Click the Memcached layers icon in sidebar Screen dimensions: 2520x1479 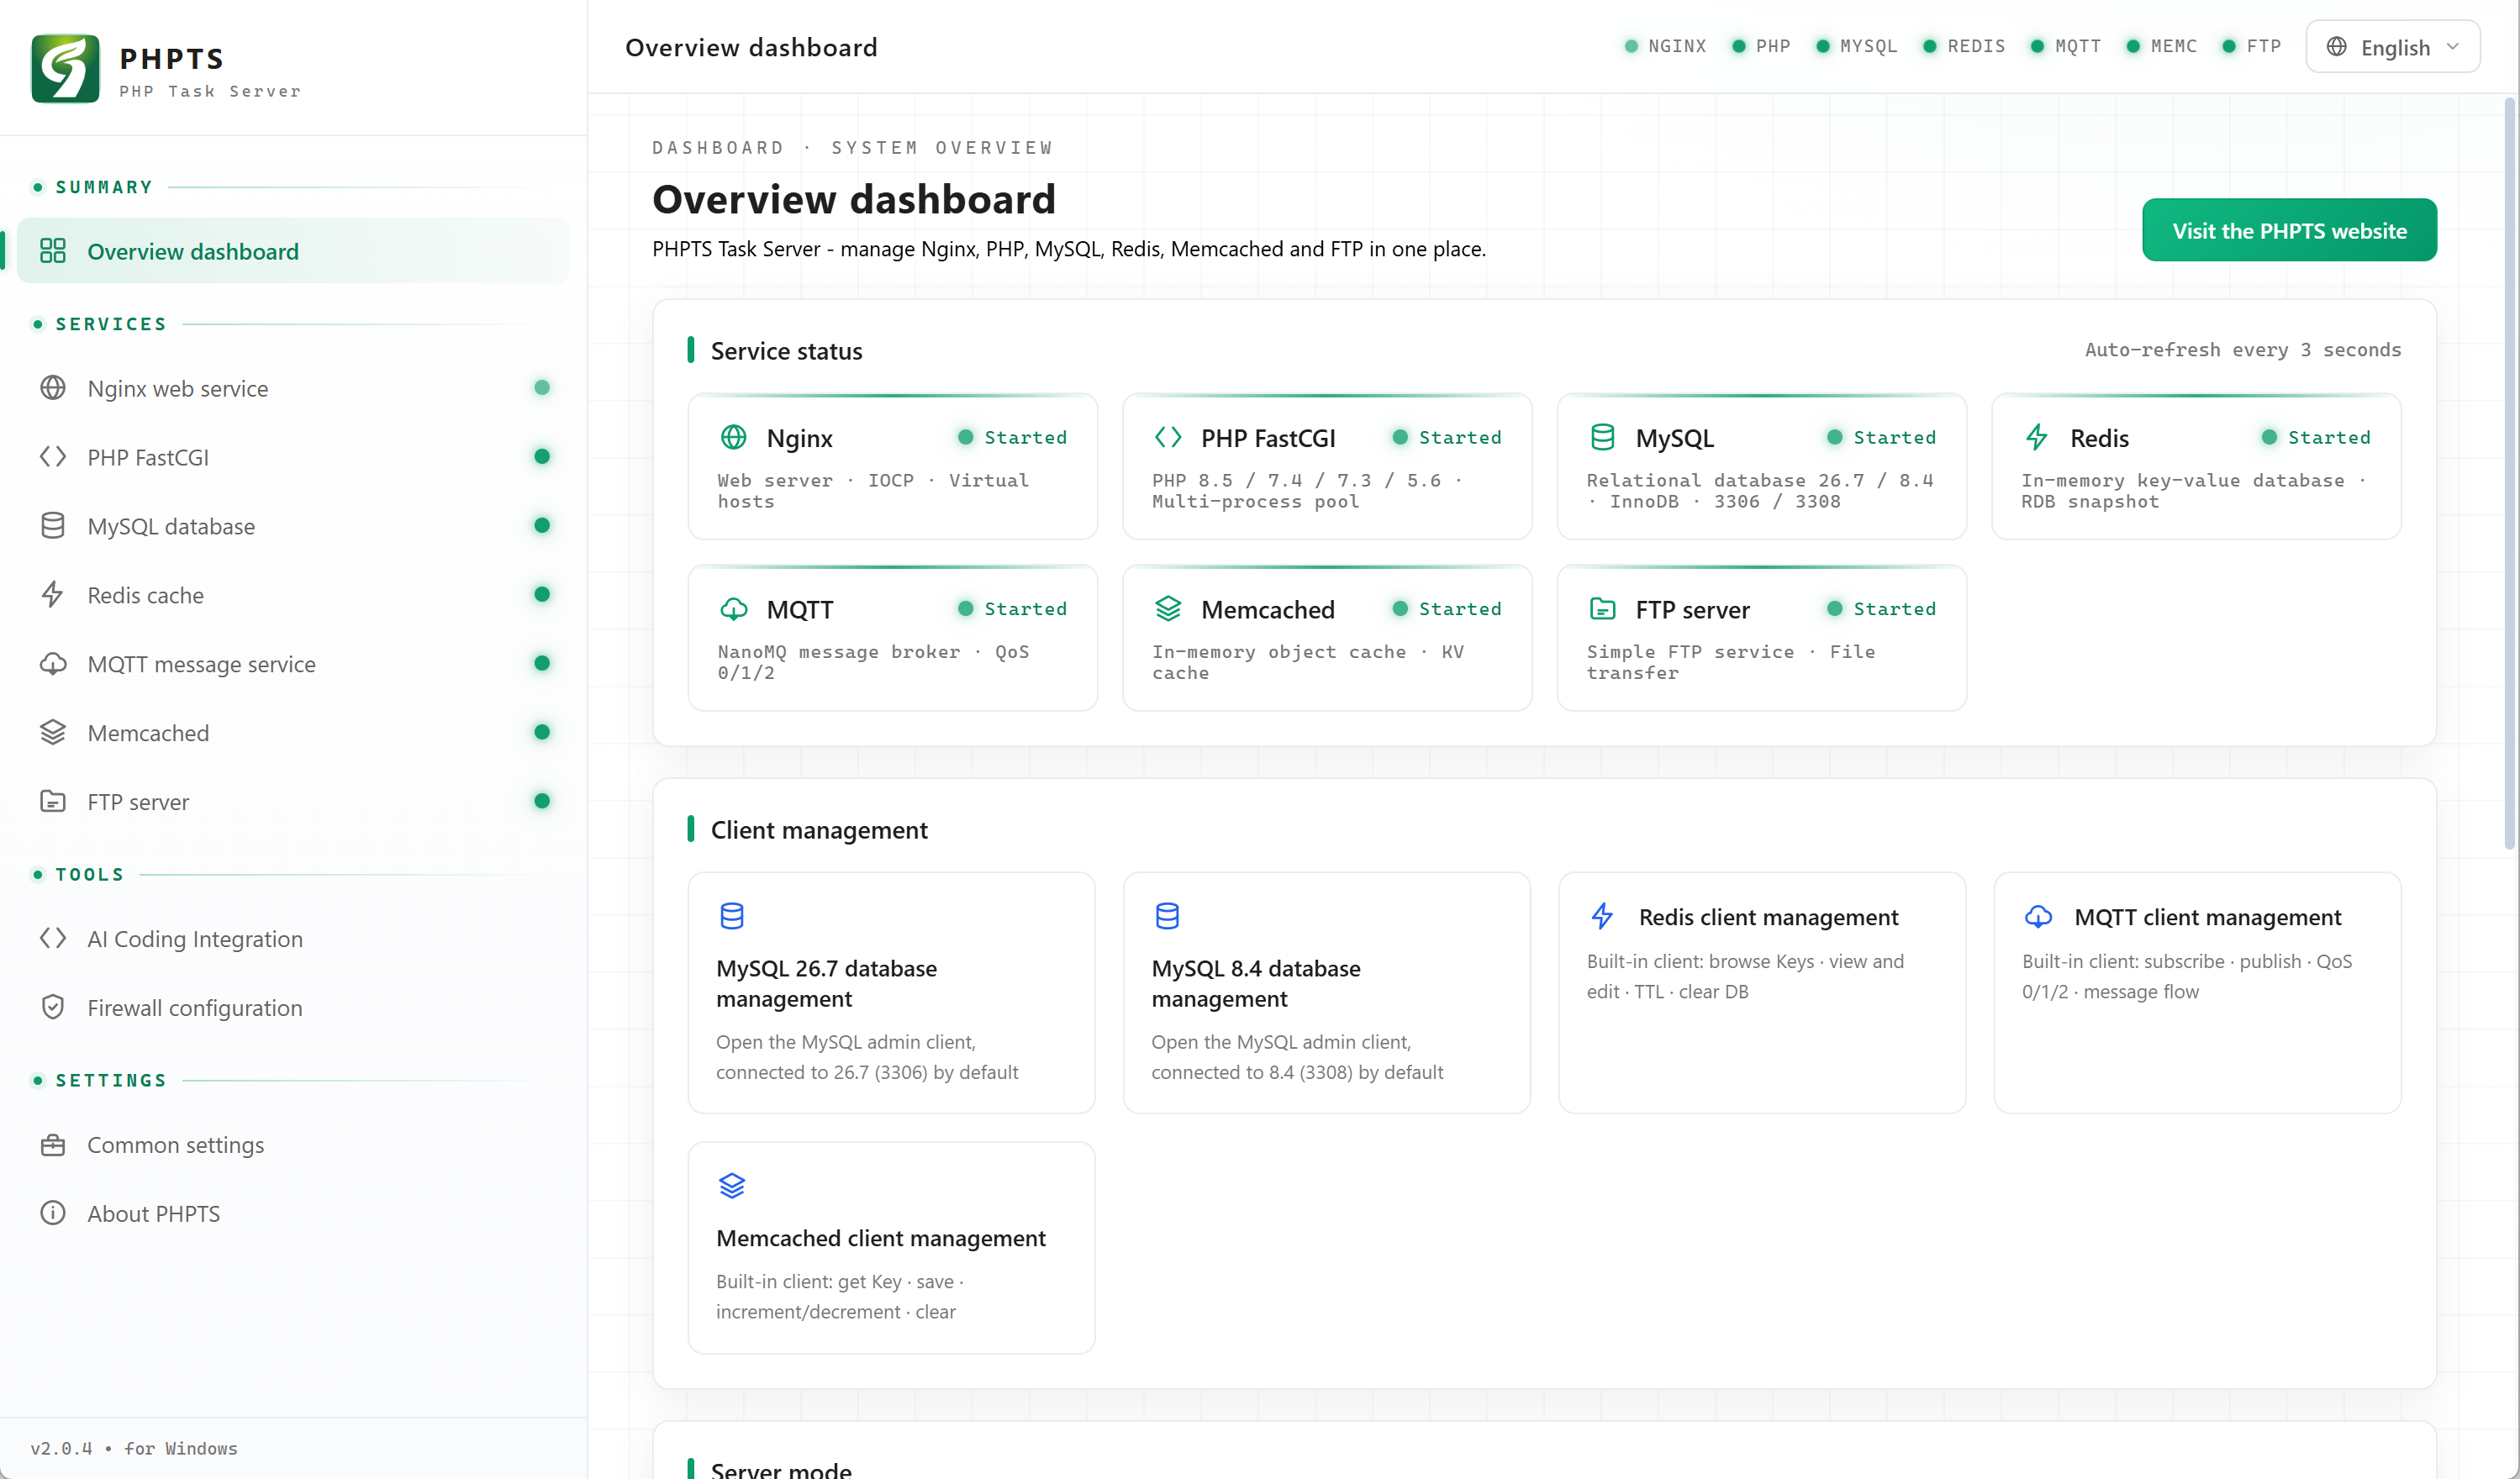tap(53, 732)
